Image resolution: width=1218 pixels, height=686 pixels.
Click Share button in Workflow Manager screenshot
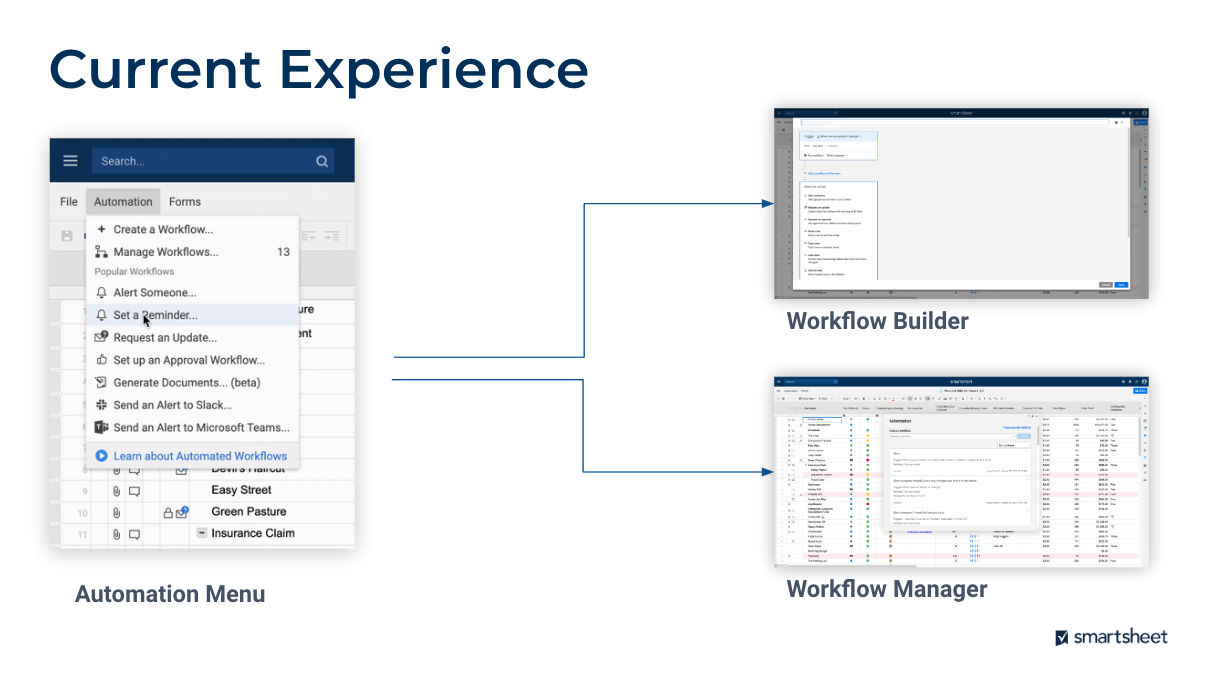point(1140,391)
